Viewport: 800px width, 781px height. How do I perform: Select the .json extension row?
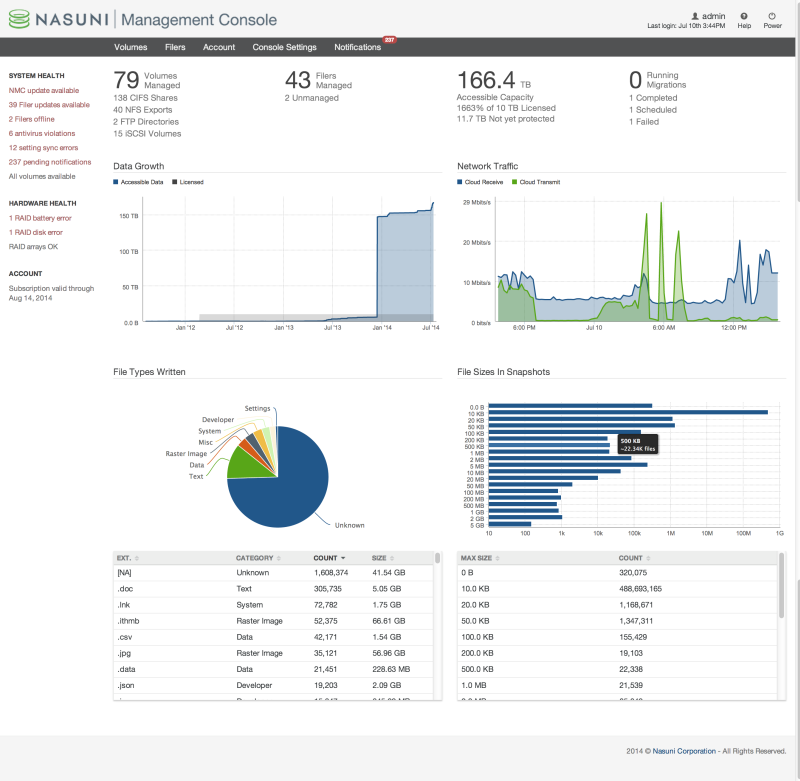coord(273,685)
